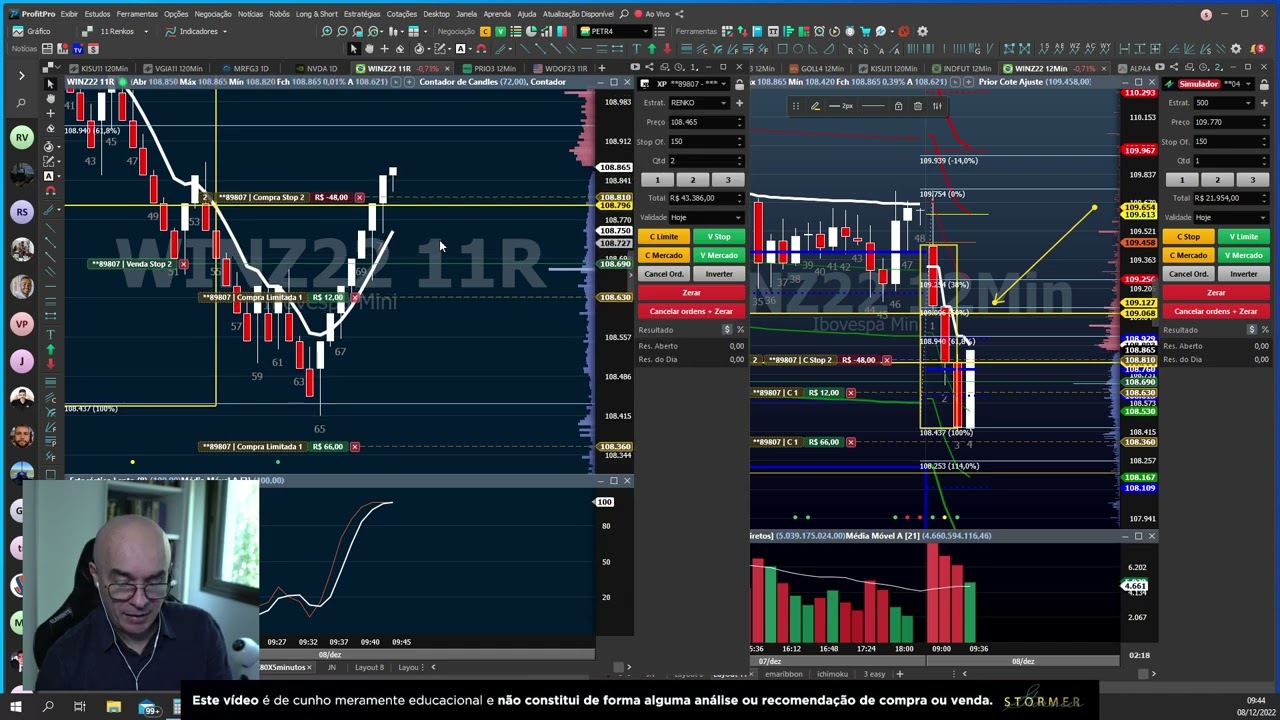Click V Mercado button in XP panel
The image size is (1280, 720).
pos(719,255)
